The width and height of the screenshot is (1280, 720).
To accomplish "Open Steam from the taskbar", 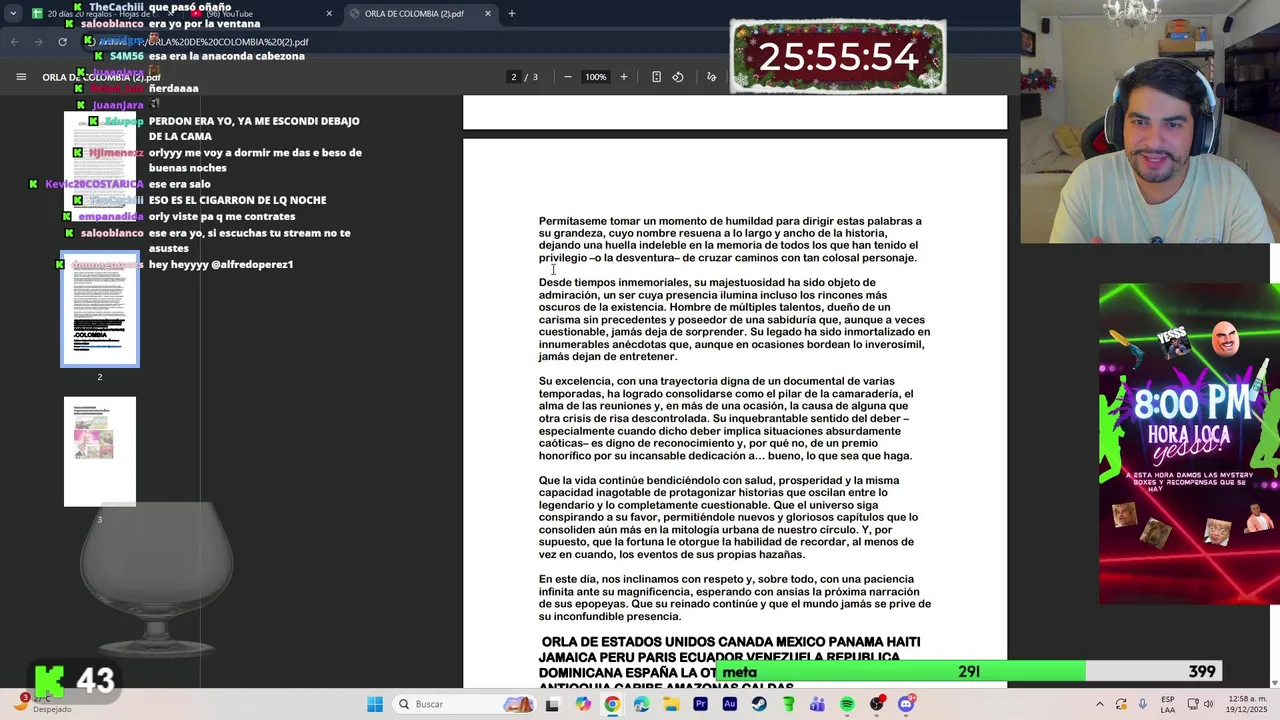I will (x=759, y=704).
